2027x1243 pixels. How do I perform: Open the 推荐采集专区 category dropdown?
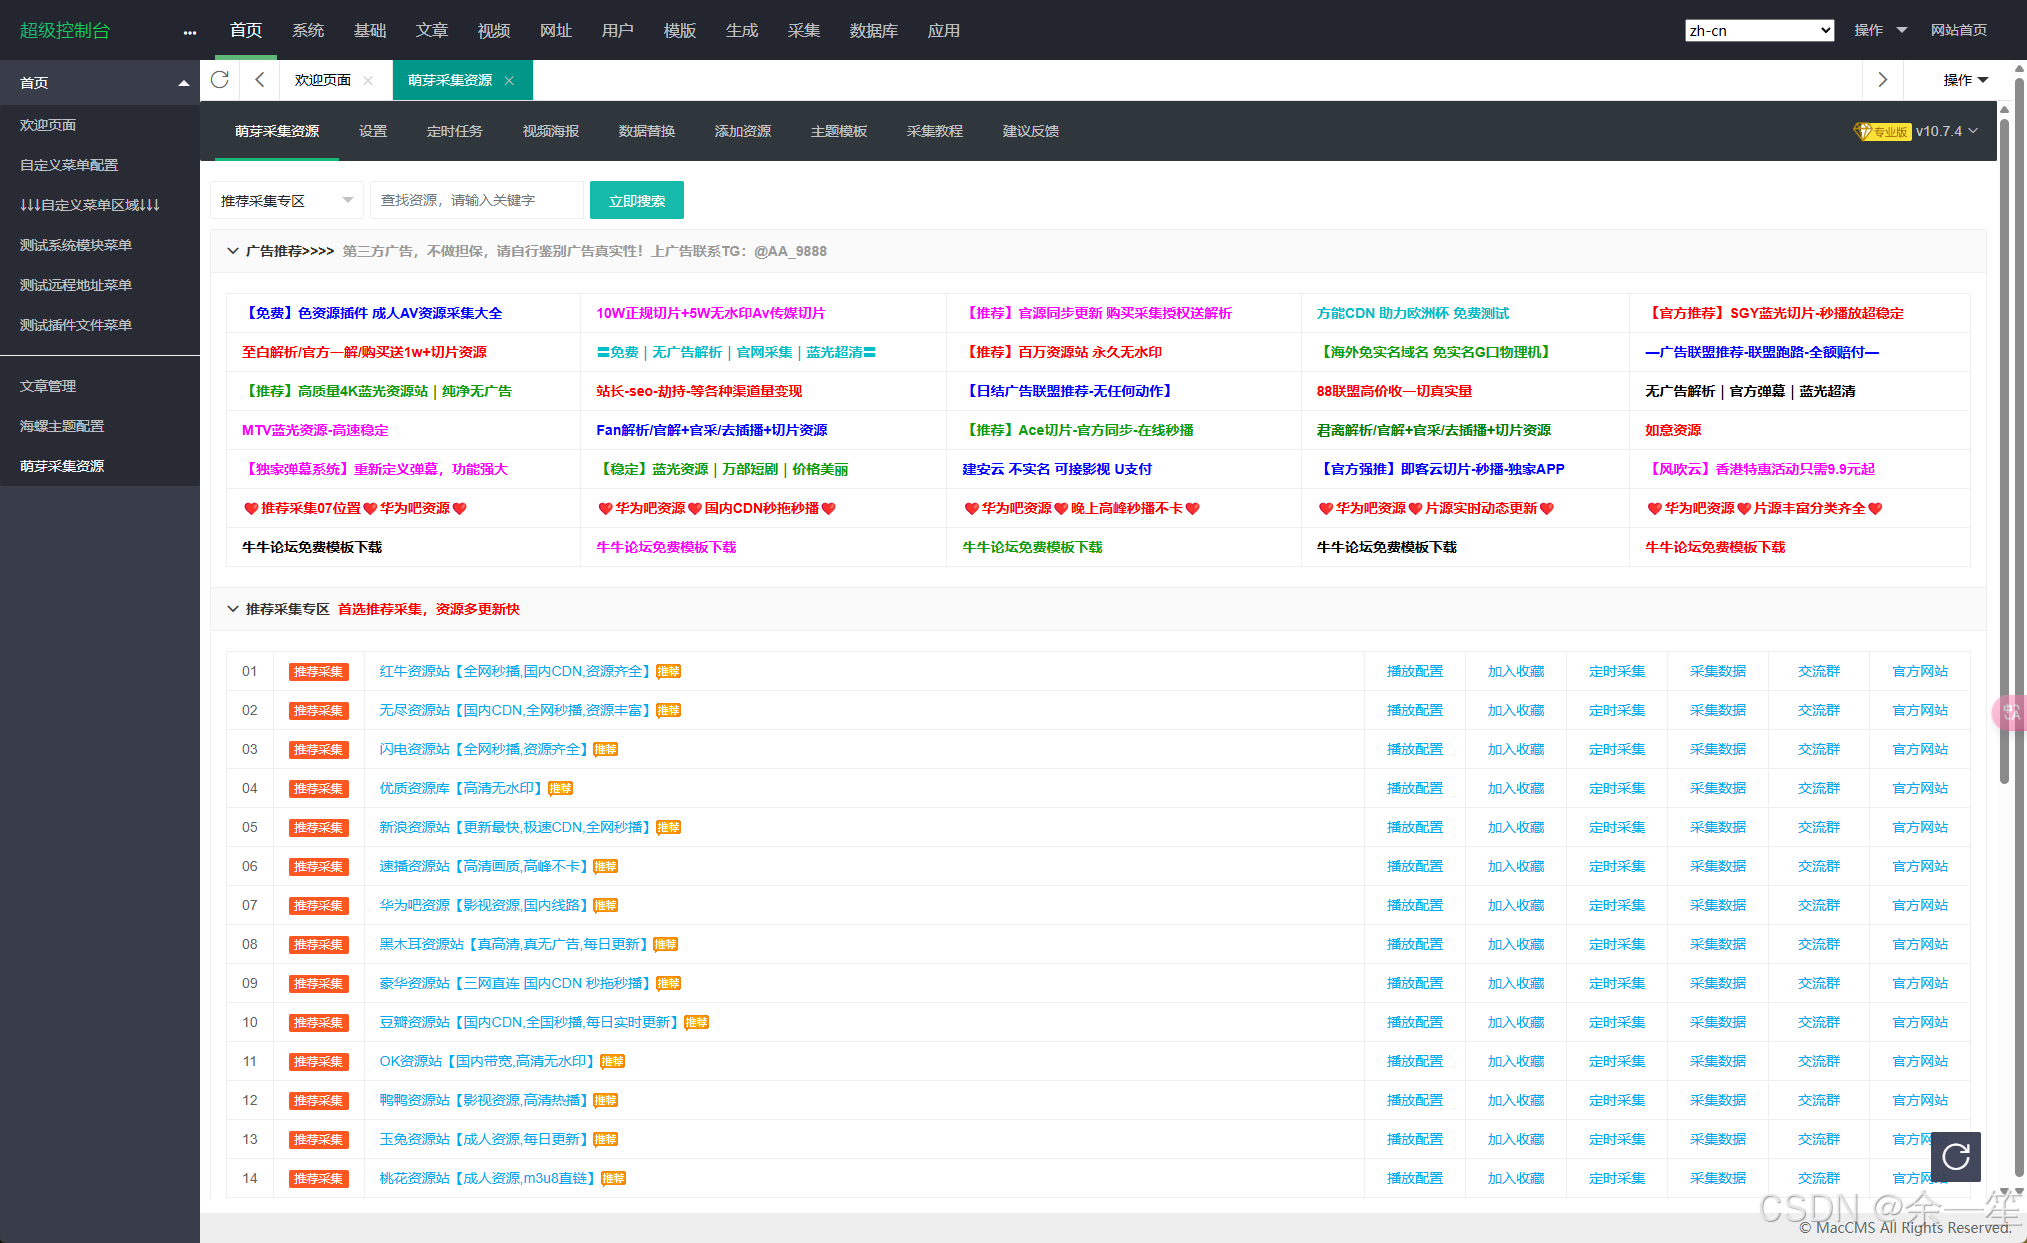coord(287,201)
